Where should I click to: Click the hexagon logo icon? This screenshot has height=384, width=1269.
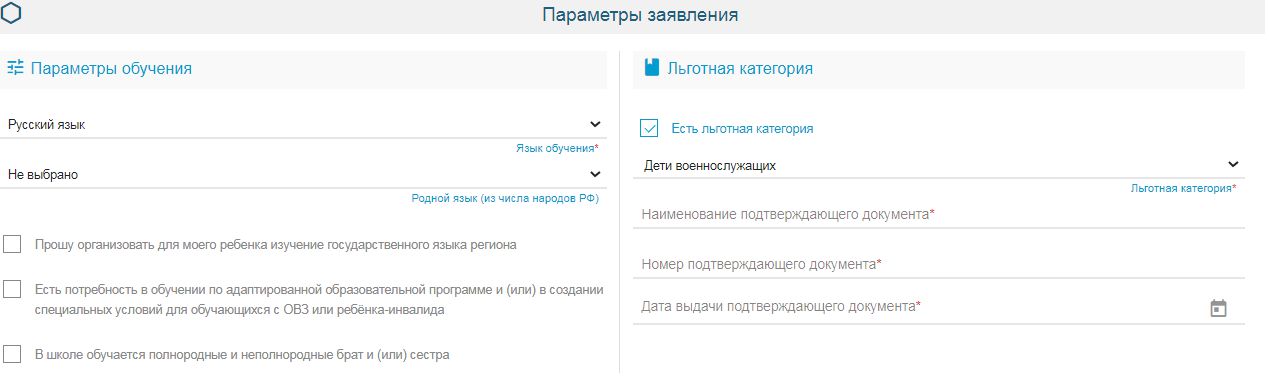13,13
